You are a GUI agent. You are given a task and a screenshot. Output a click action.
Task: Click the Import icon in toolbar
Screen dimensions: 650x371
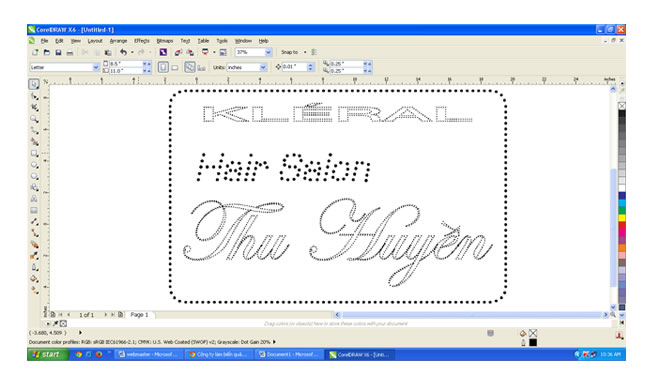(x=178, y=52)
